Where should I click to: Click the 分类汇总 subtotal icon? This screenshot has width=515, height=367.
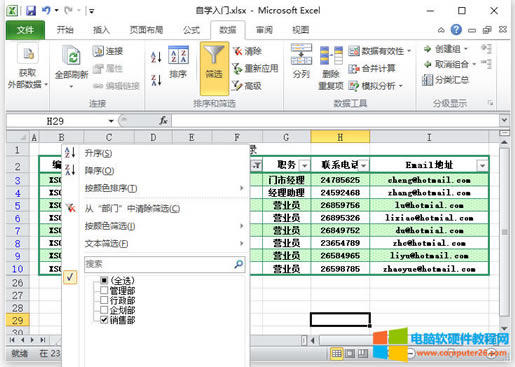tap(427, 80)
